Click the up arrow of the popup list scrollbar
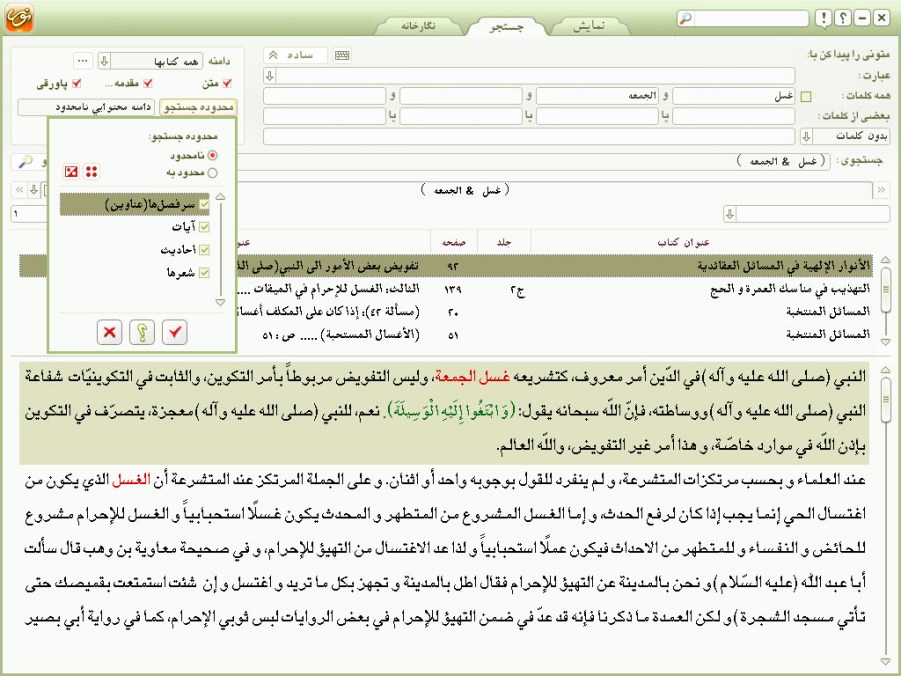The image size is (901, 676). [220, 197]
